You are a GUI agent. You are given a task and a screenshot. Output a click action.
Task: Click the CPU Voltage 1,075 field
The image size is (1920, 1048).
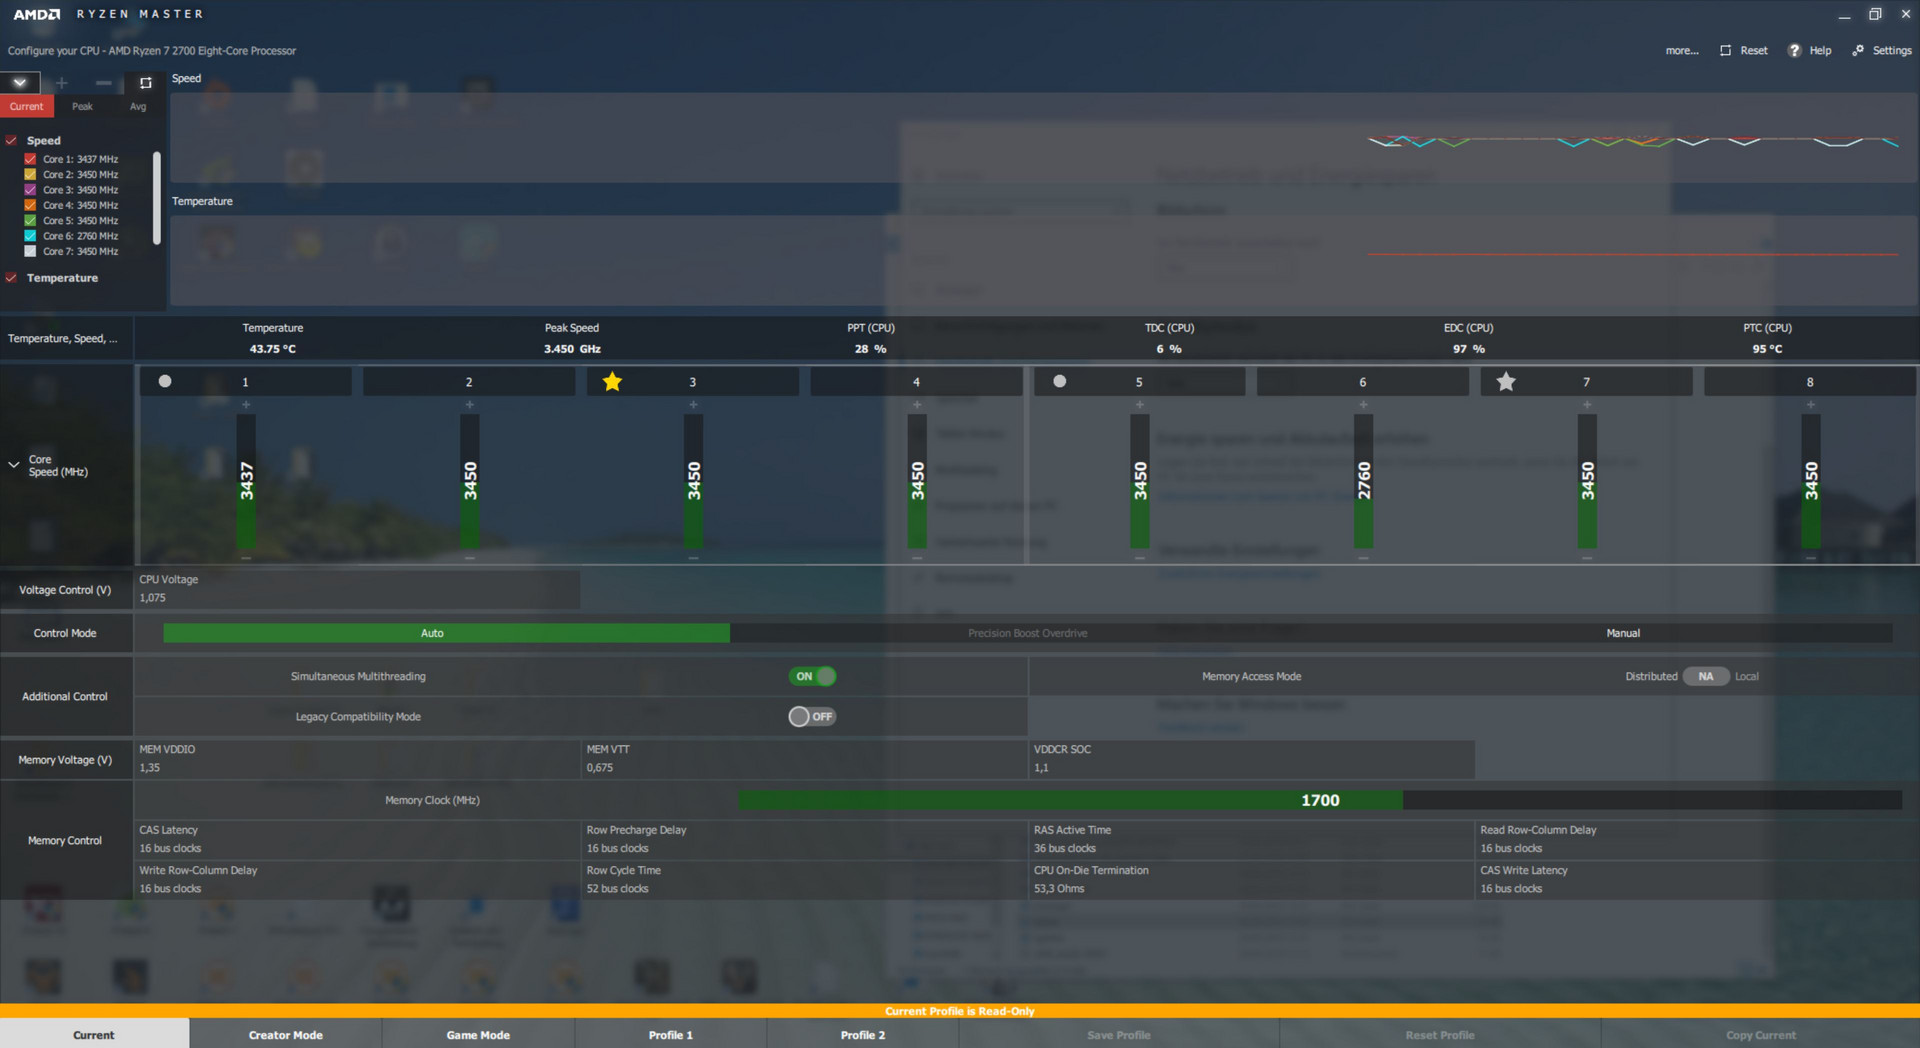coord(357,589)
